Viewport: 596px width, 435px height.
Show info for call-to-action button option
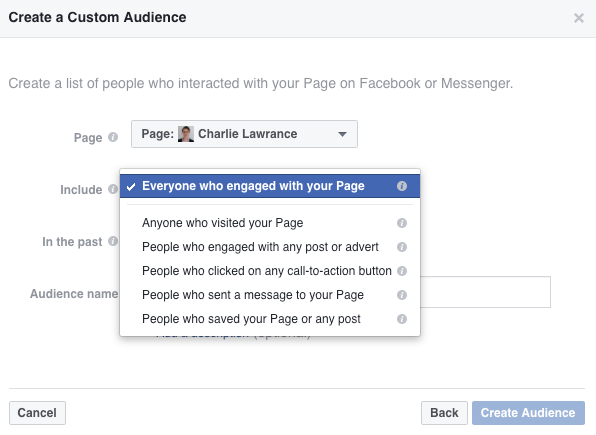click(x=402, y=271)
